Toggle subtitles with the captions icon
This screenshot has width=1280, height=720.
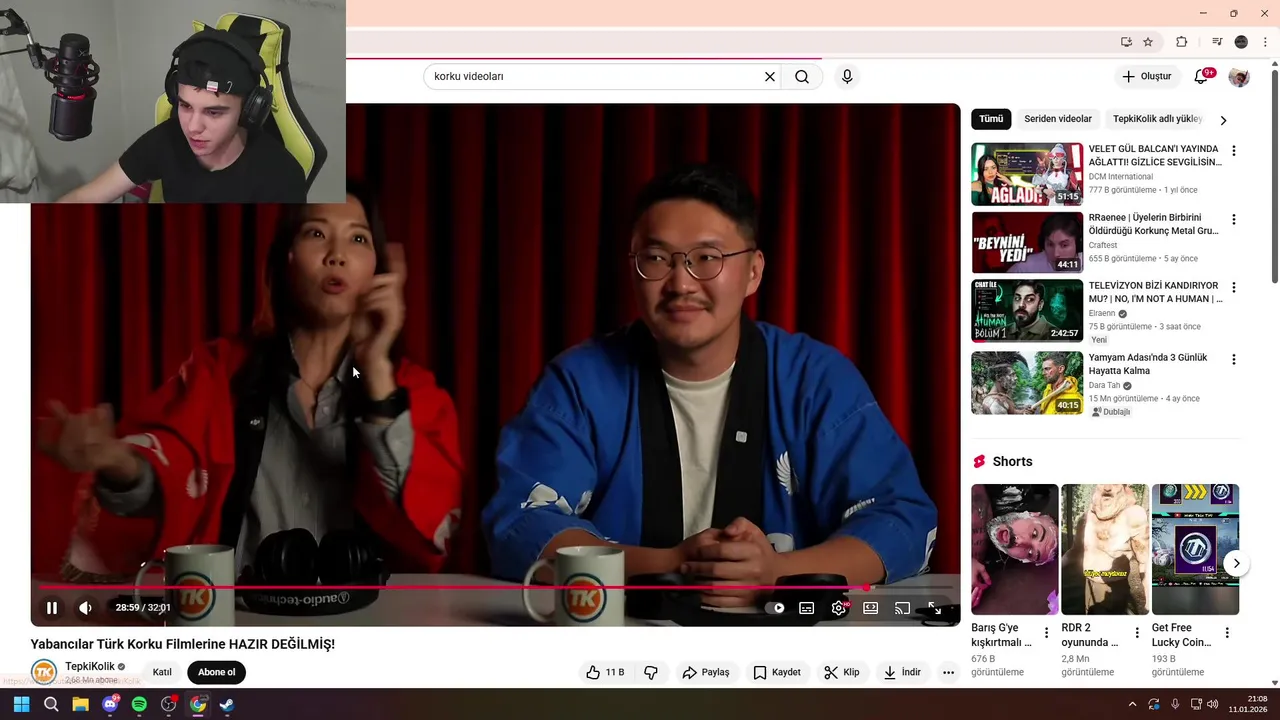[807, 608]
